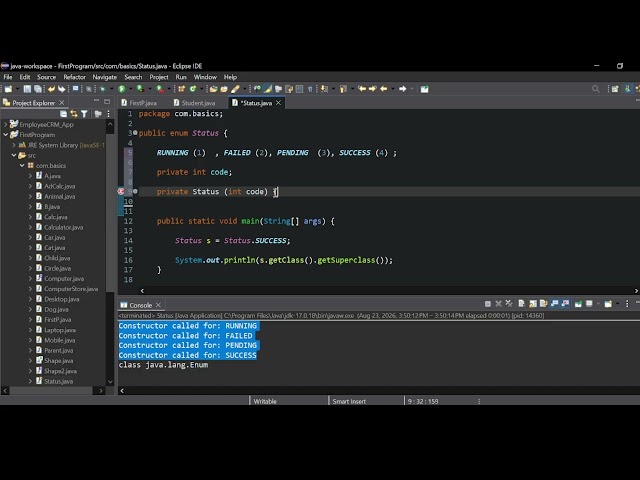Click Collapse All in Project Explorer
Image resolution: width=640 pixels, height=480 pixels.
point(63,114)
